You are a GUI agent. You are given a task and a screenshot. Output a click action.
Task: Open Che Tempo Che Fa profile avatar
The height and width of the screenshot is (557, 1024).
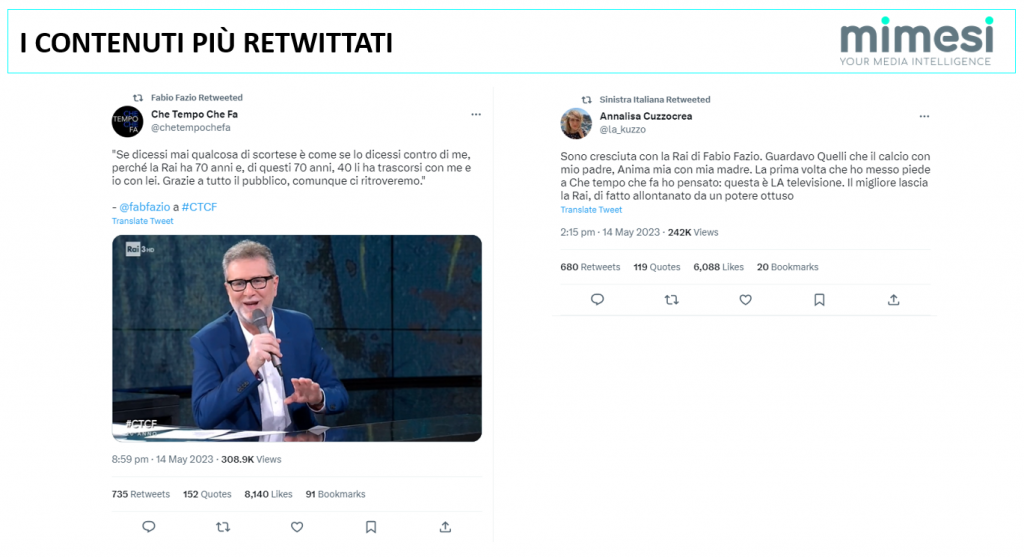tap(127, 121)
